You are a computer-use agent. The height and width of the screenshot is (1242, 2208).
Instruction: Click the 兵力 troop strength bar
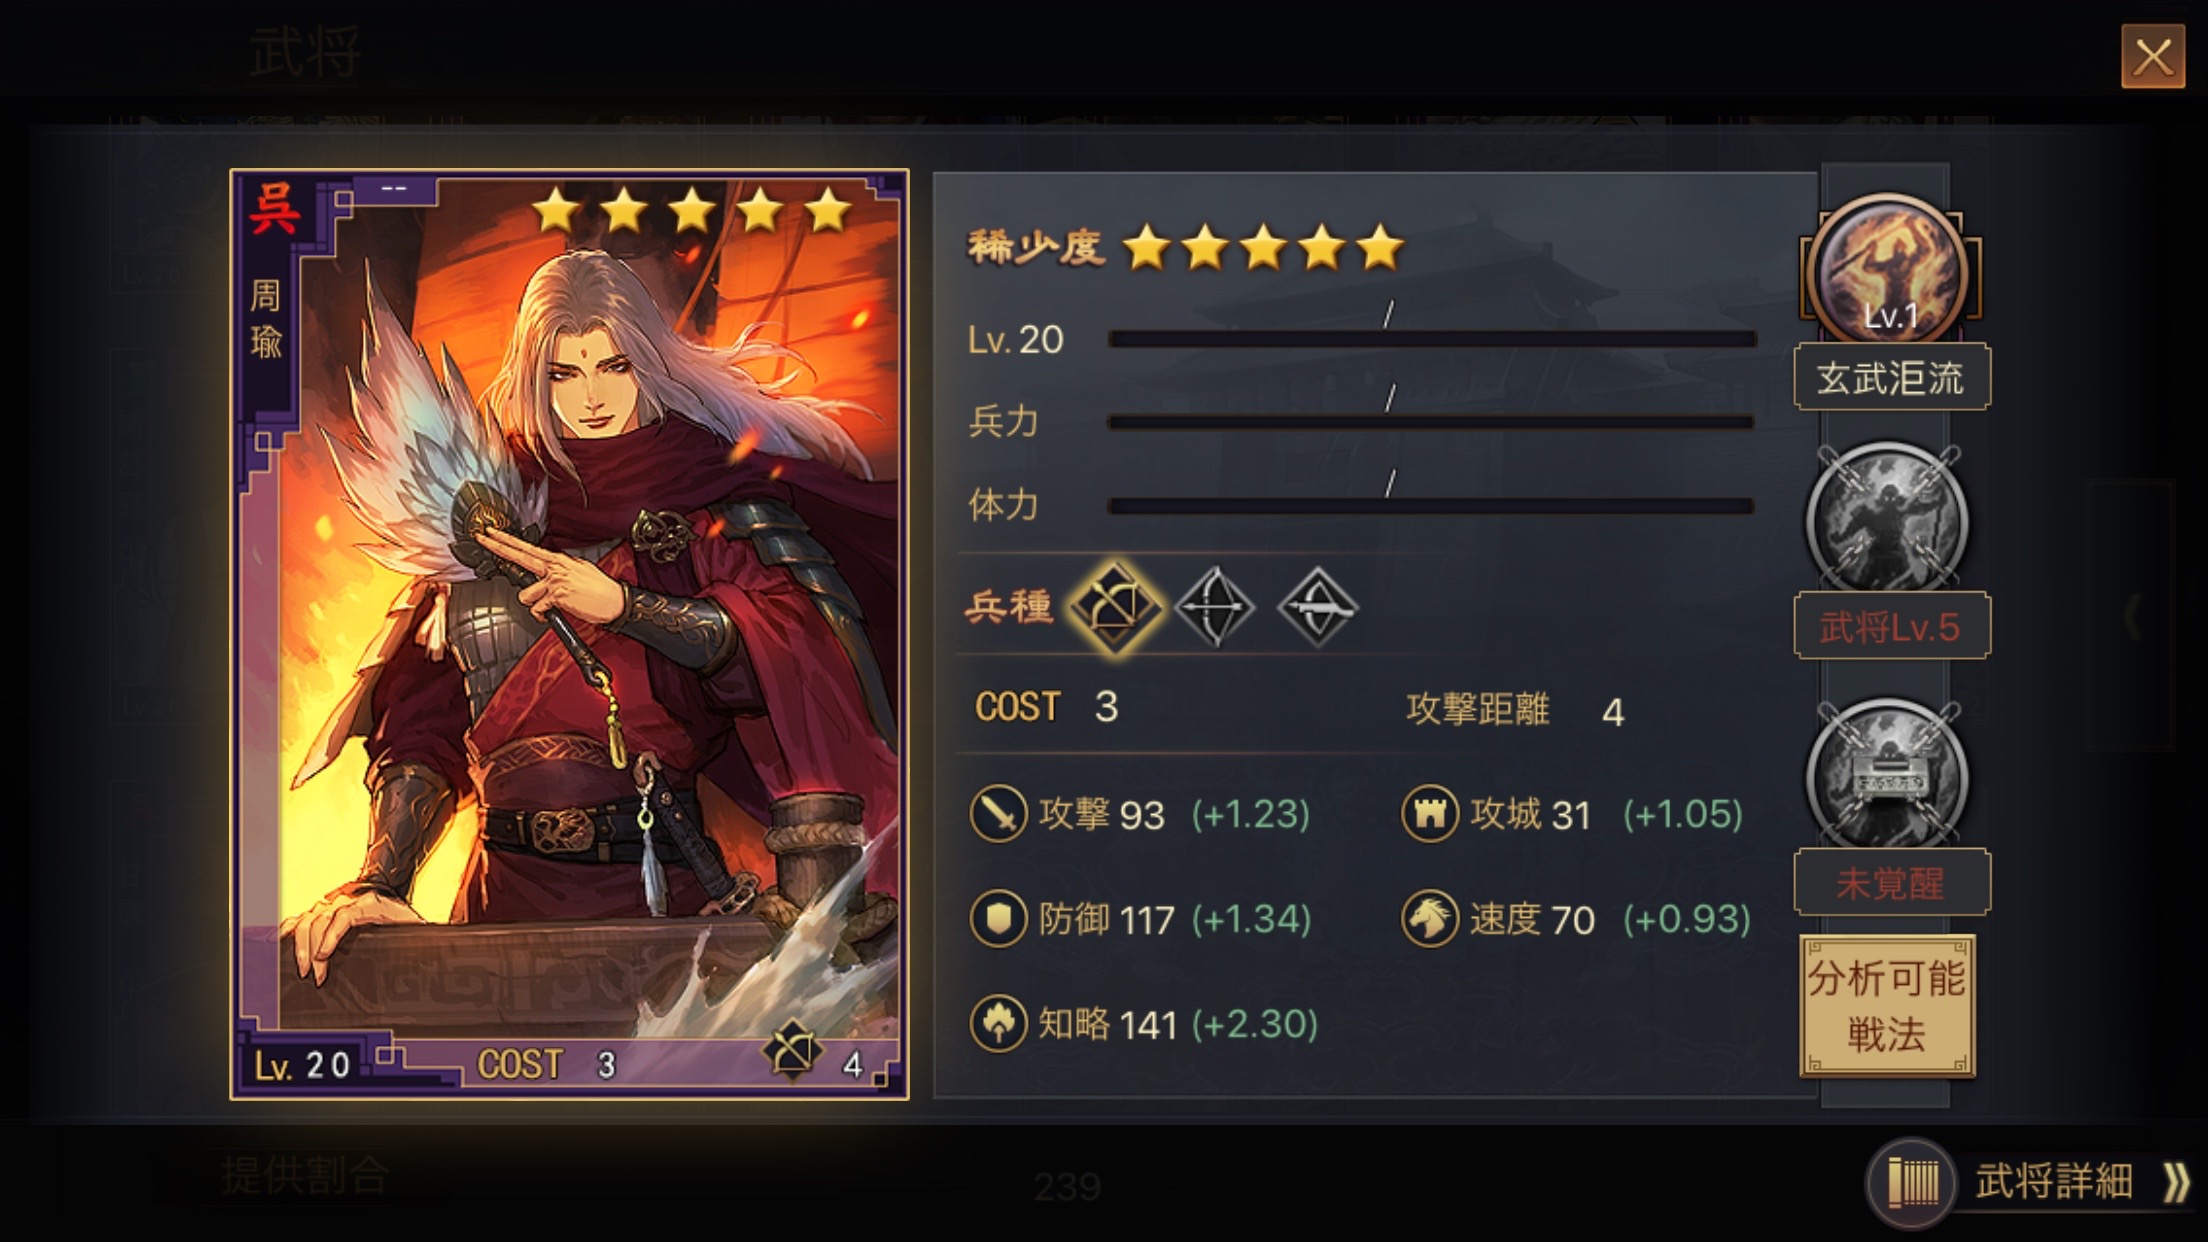coord(1431,422)
